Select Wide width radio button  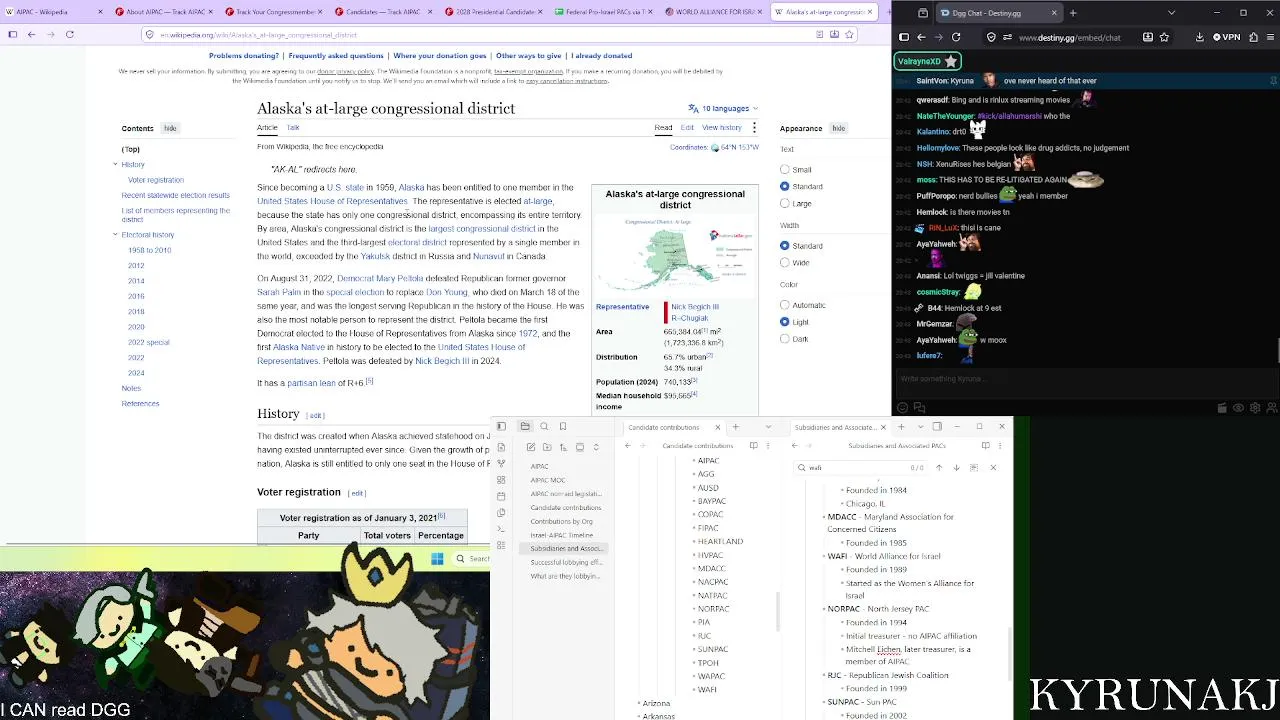pos(785,263)
